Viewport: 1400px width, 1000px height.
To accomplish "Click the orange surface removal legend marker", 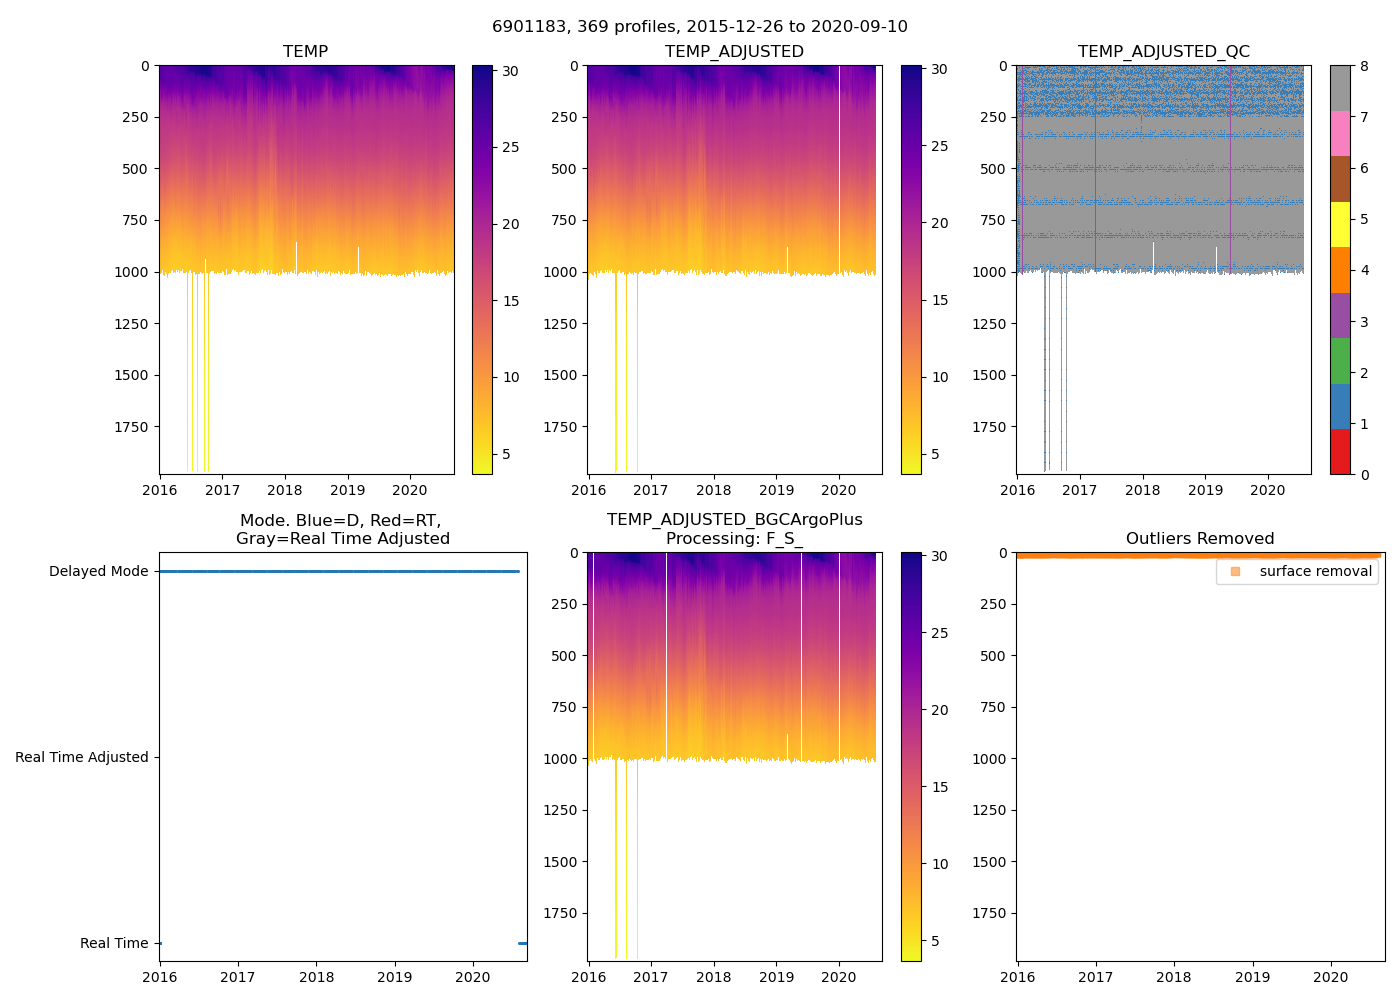I will [1235, 571].
